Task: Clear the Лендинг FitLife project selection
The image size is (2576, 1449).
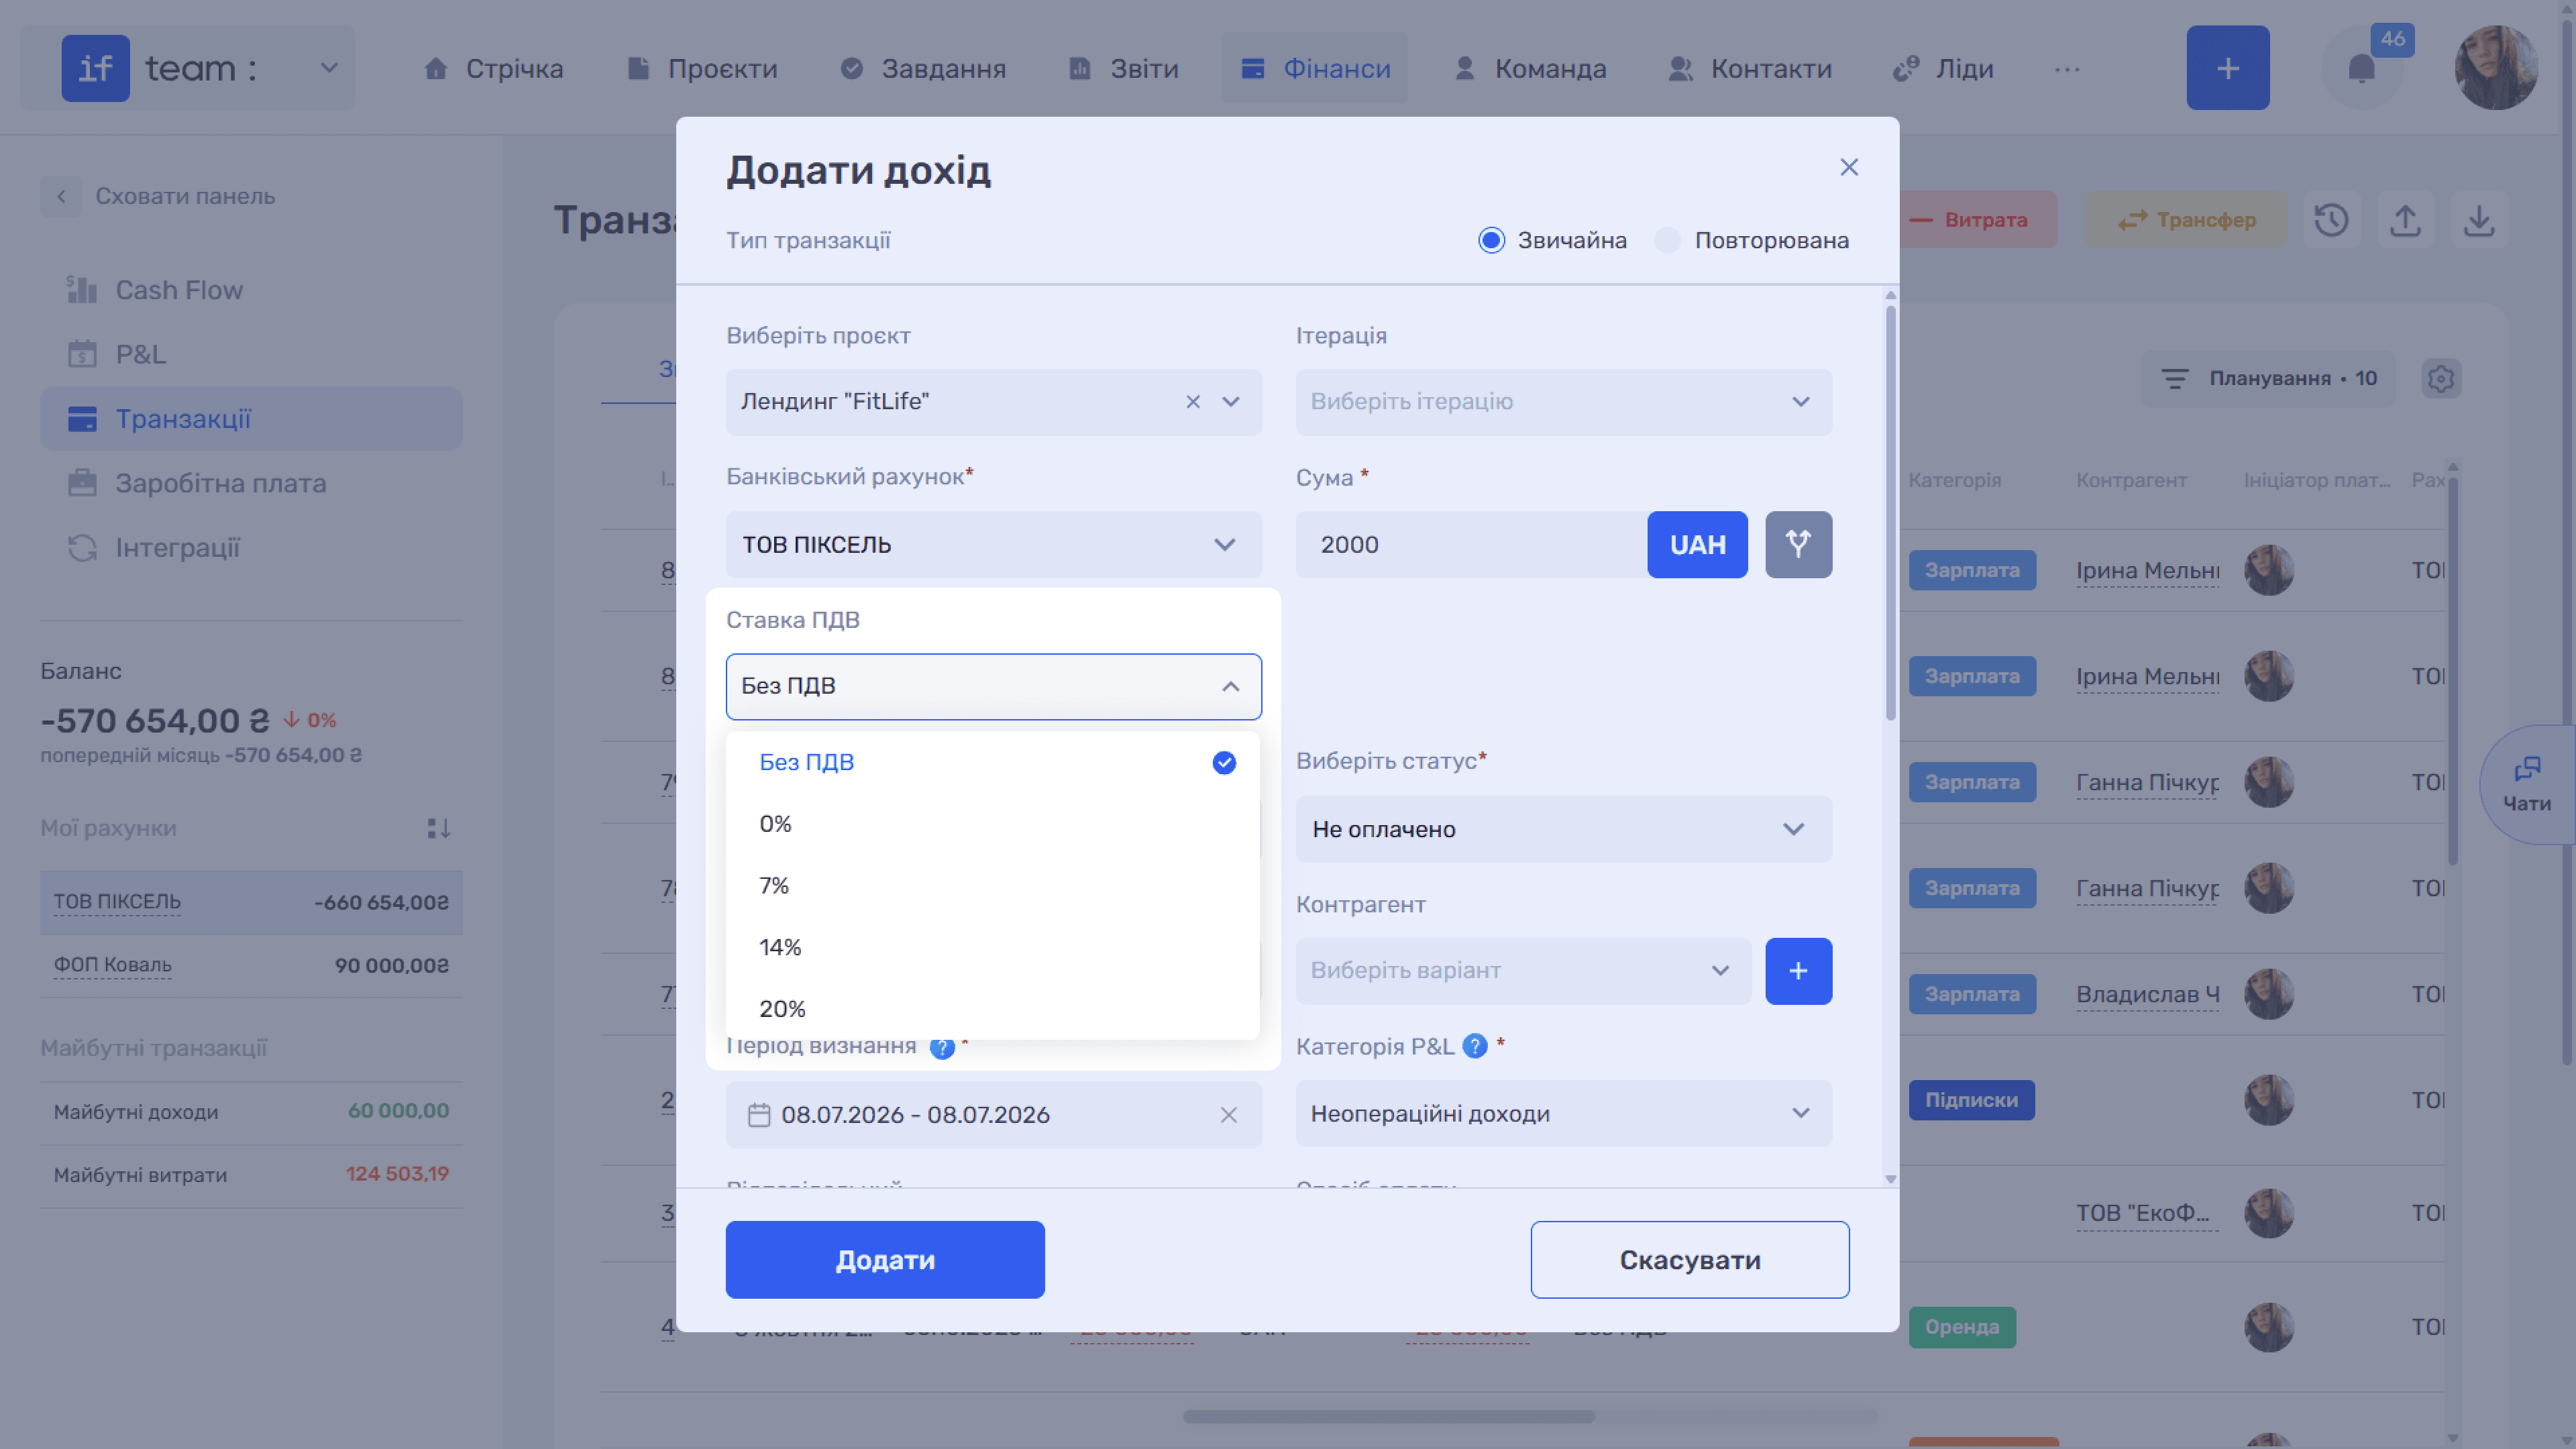Action: pyautogui.click(x=1193, y=402)
